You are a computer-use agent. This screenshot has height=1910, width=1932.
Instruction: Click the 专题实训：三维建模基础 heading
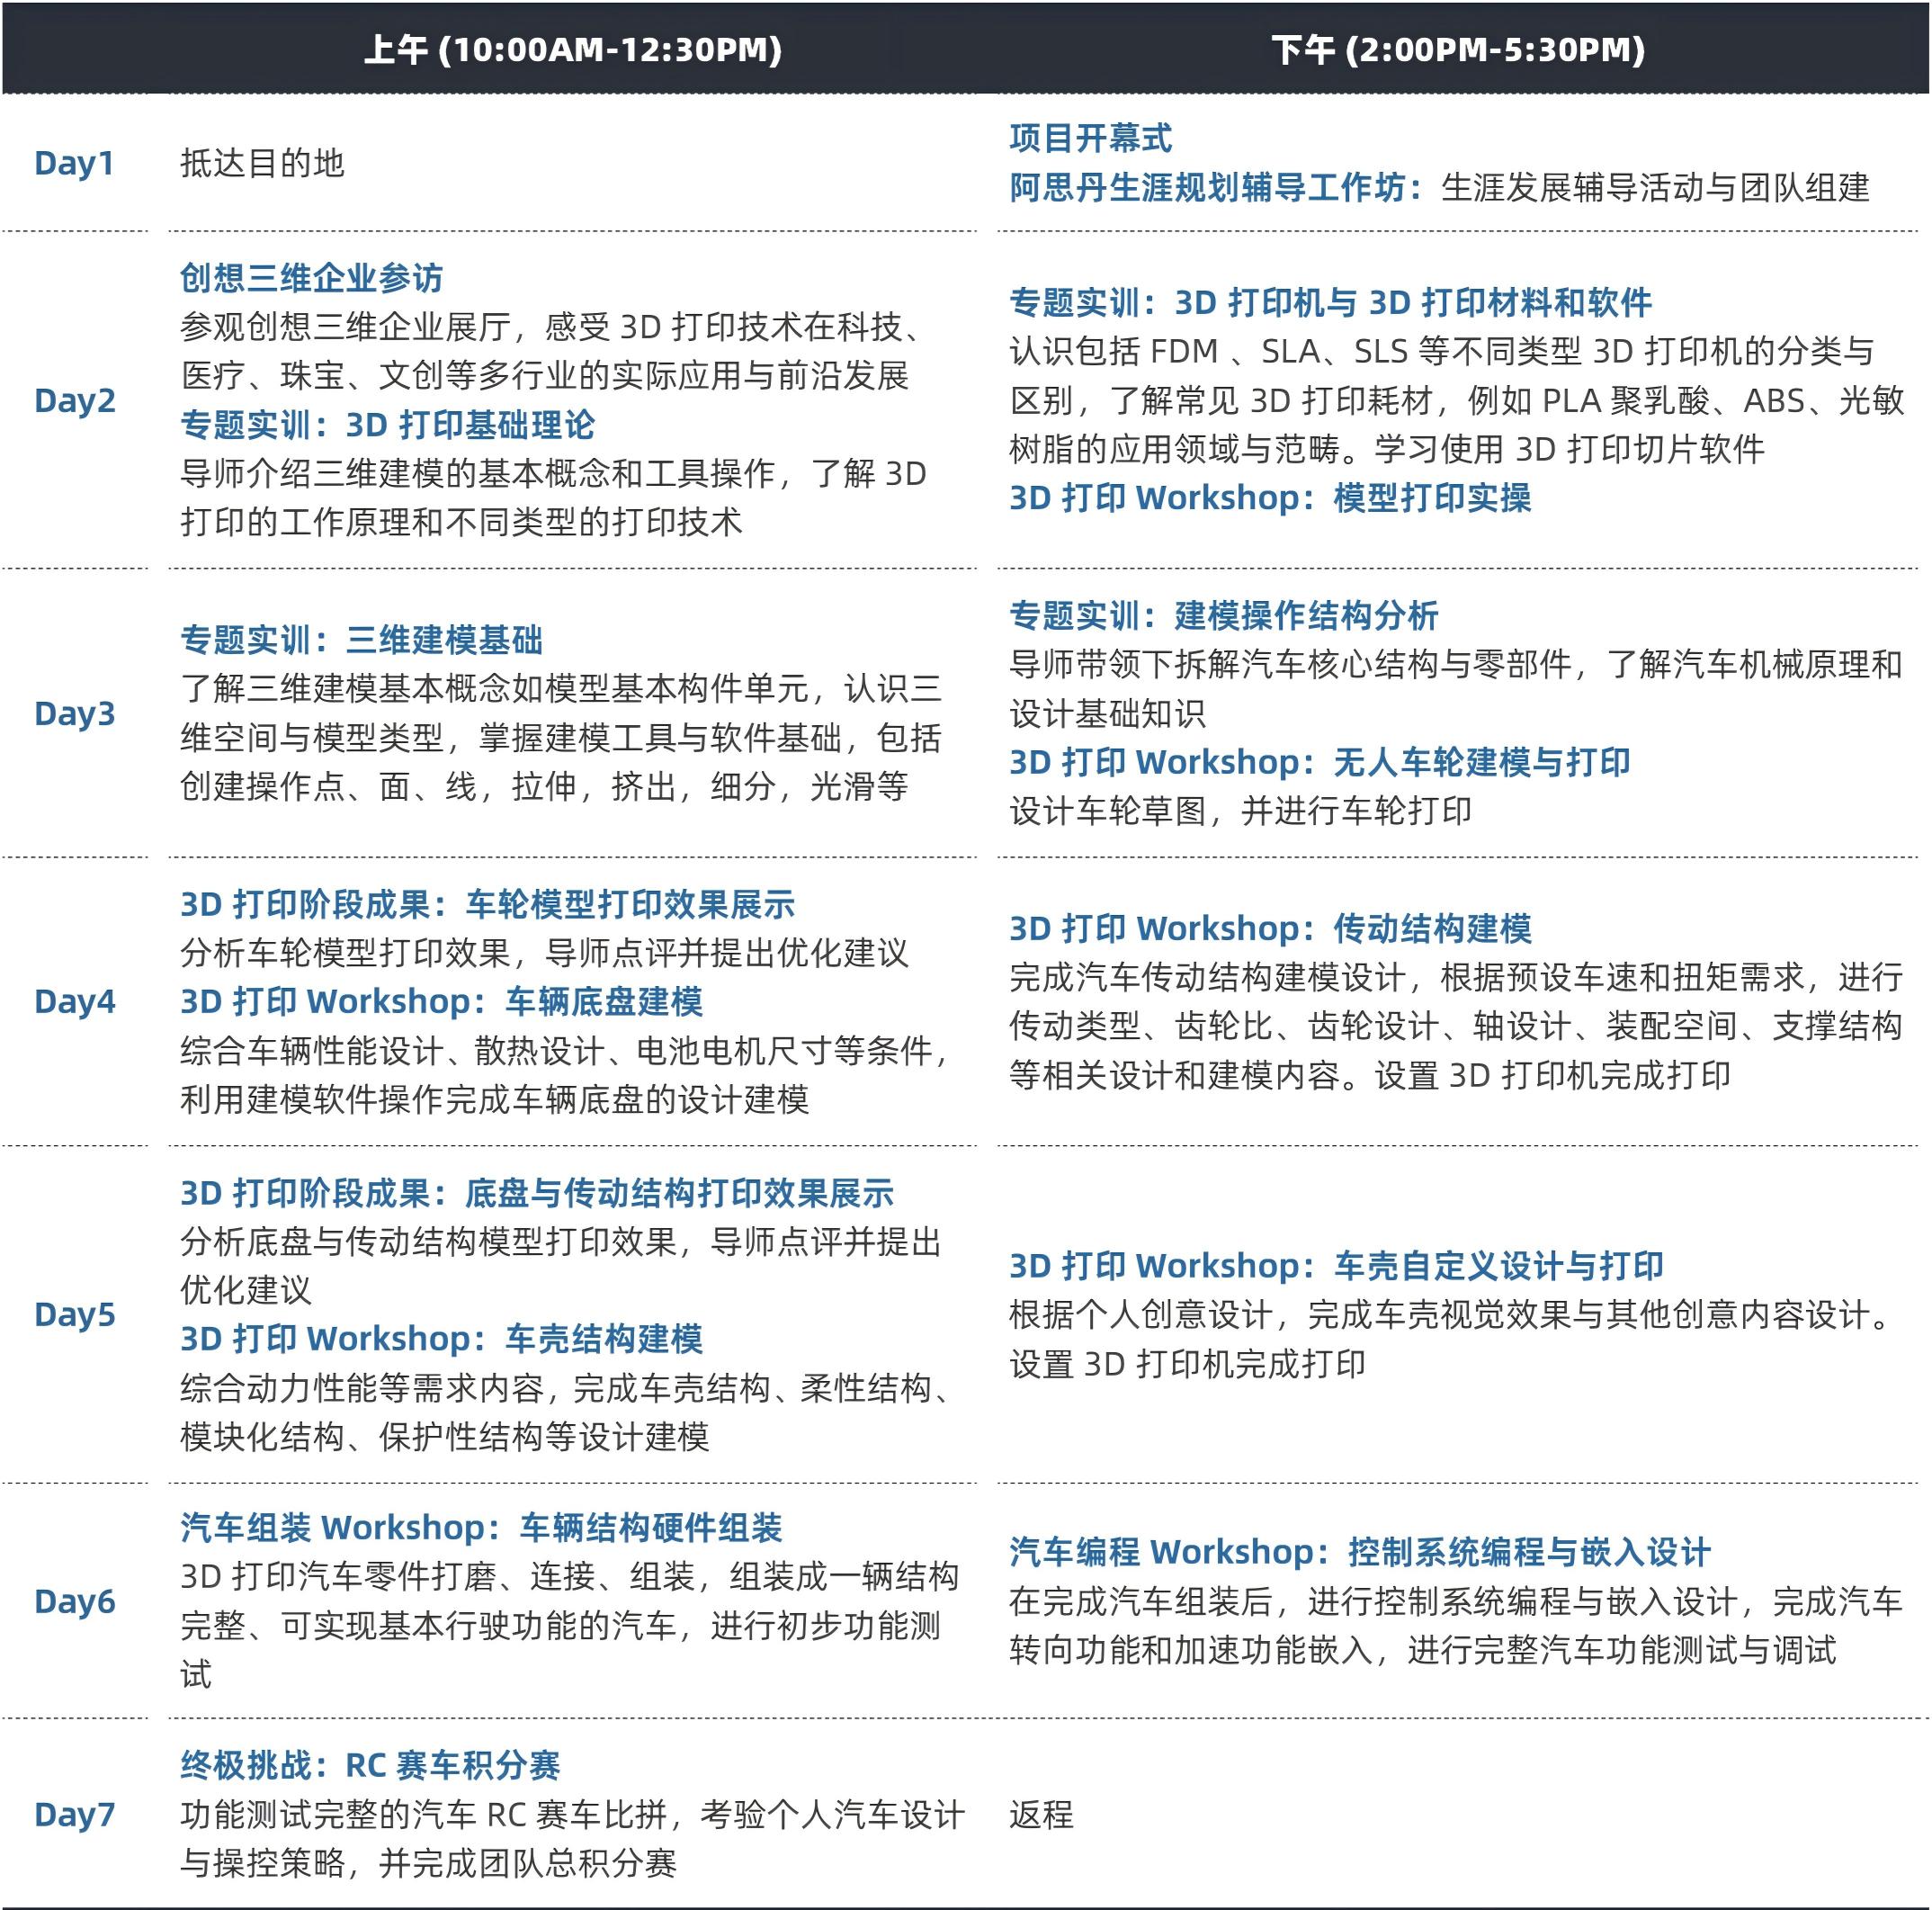[361, 640]
